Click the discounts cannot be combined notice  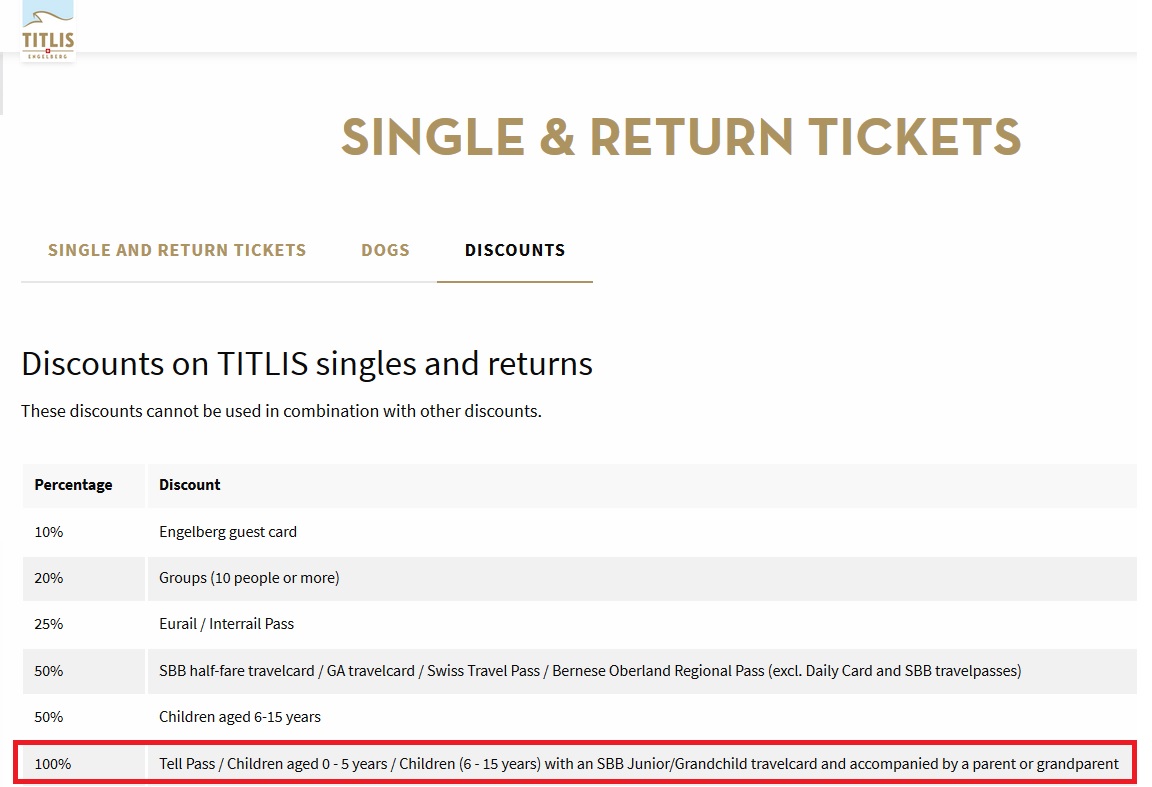pyautogui.click(x=281, y=412)
